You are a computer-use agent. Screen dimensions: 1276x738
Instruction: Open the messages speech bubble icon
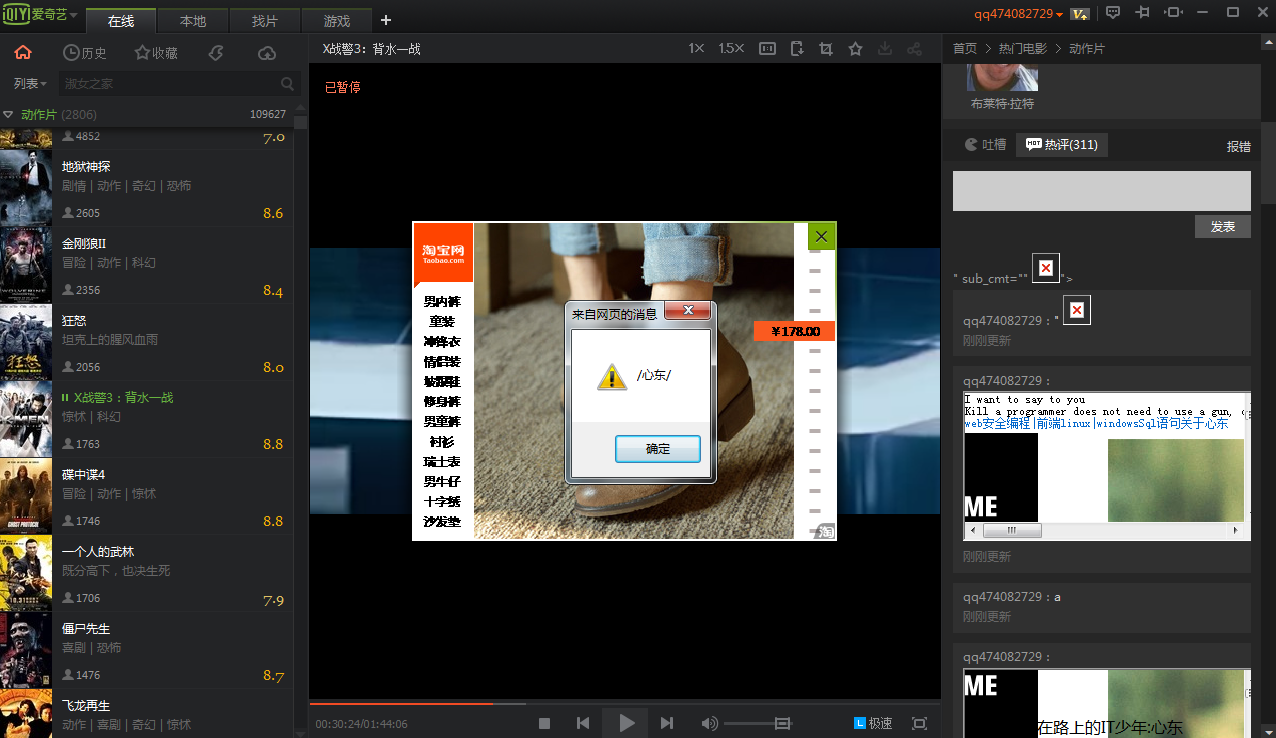1113,12
